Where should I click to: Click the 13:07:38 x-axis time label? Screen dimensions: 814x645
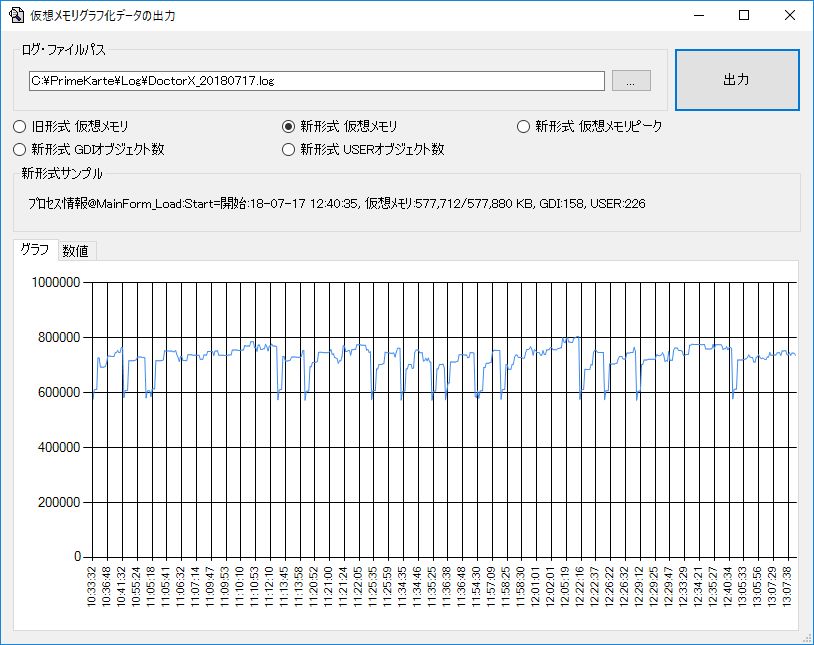pos(787,586)
